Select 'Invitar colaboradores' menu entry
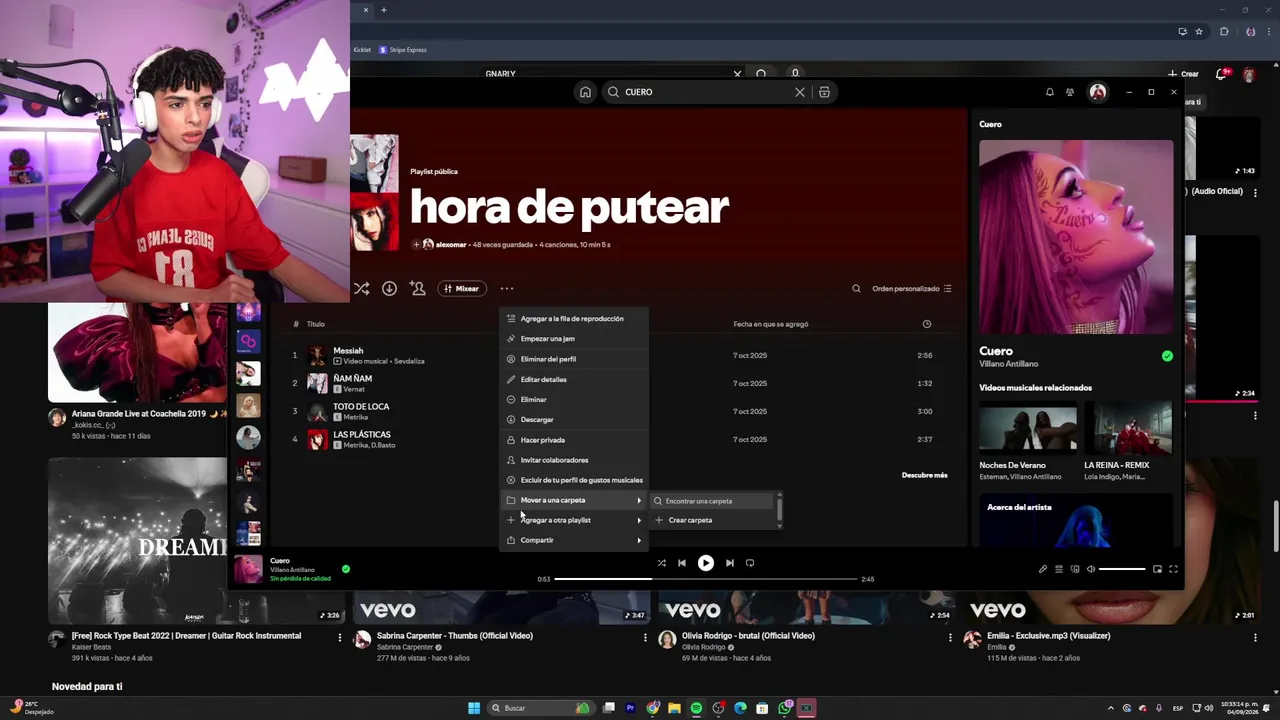This screenshot has width=1280, height=720. pos(574,460)
